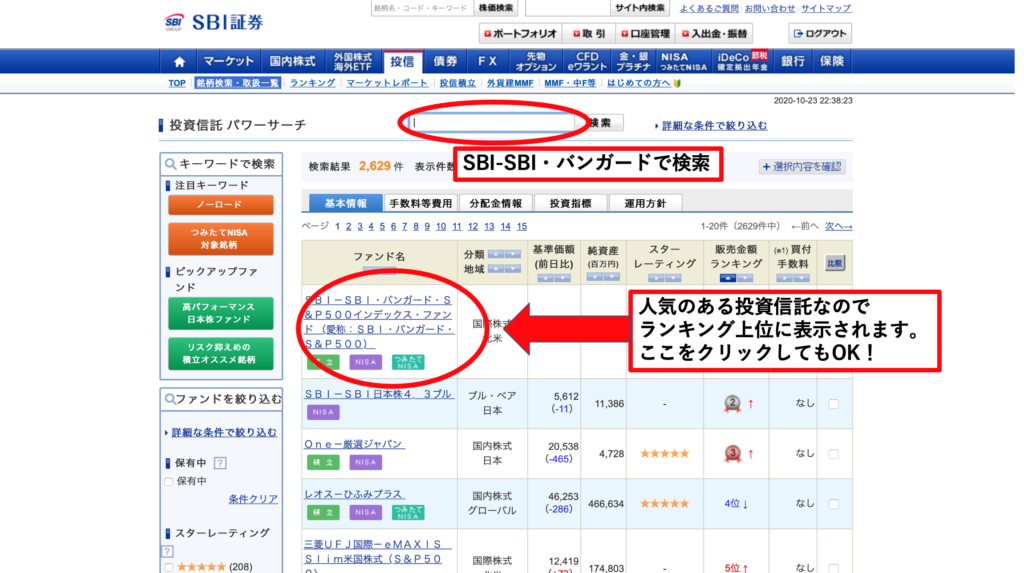The height and width of the screenshot is (573, 1024).
Task: Click the silver rank-2 medal icon
Action: (x=732, y=404)
